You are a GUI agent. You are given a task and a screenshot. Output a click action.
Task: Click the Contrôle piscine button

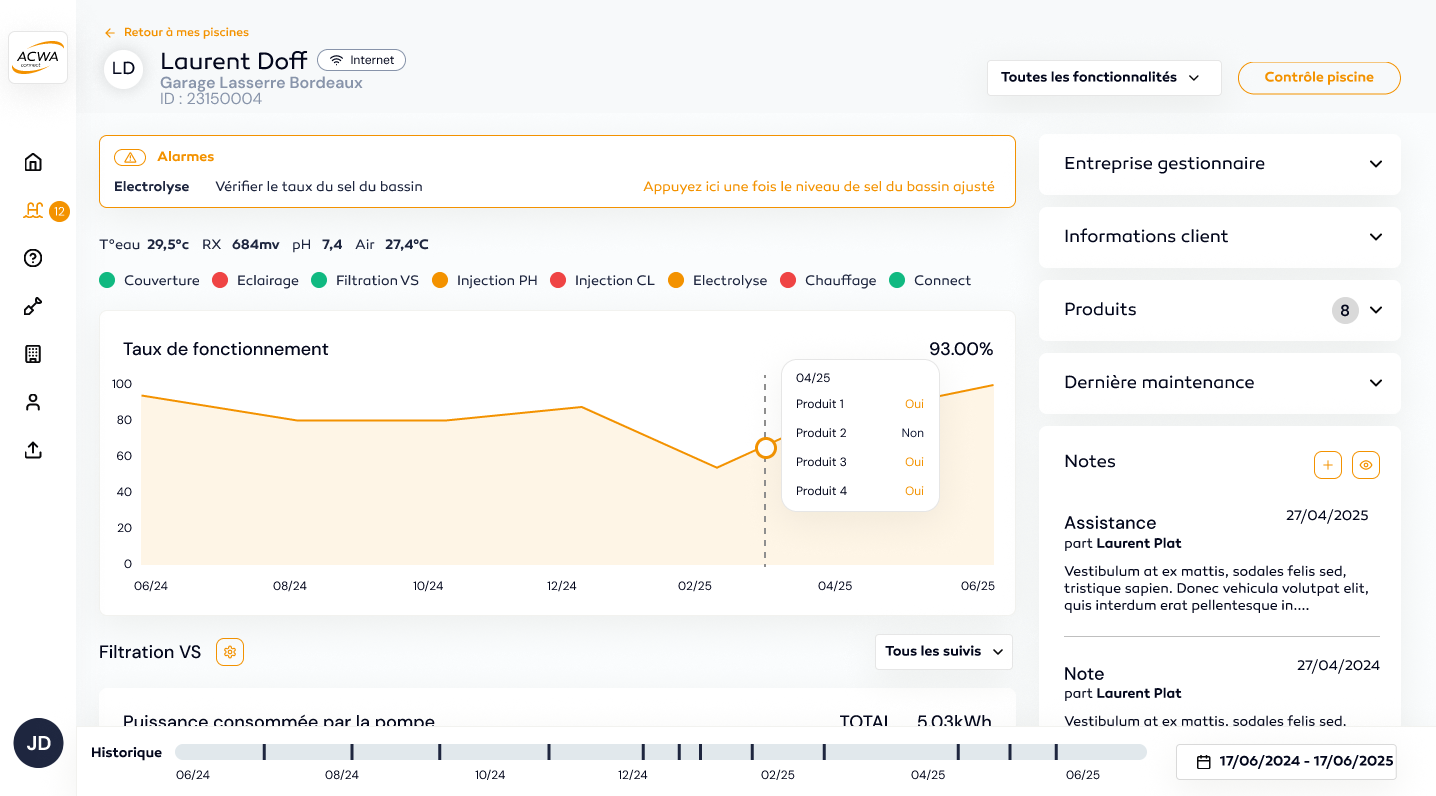click(1318, 77)
